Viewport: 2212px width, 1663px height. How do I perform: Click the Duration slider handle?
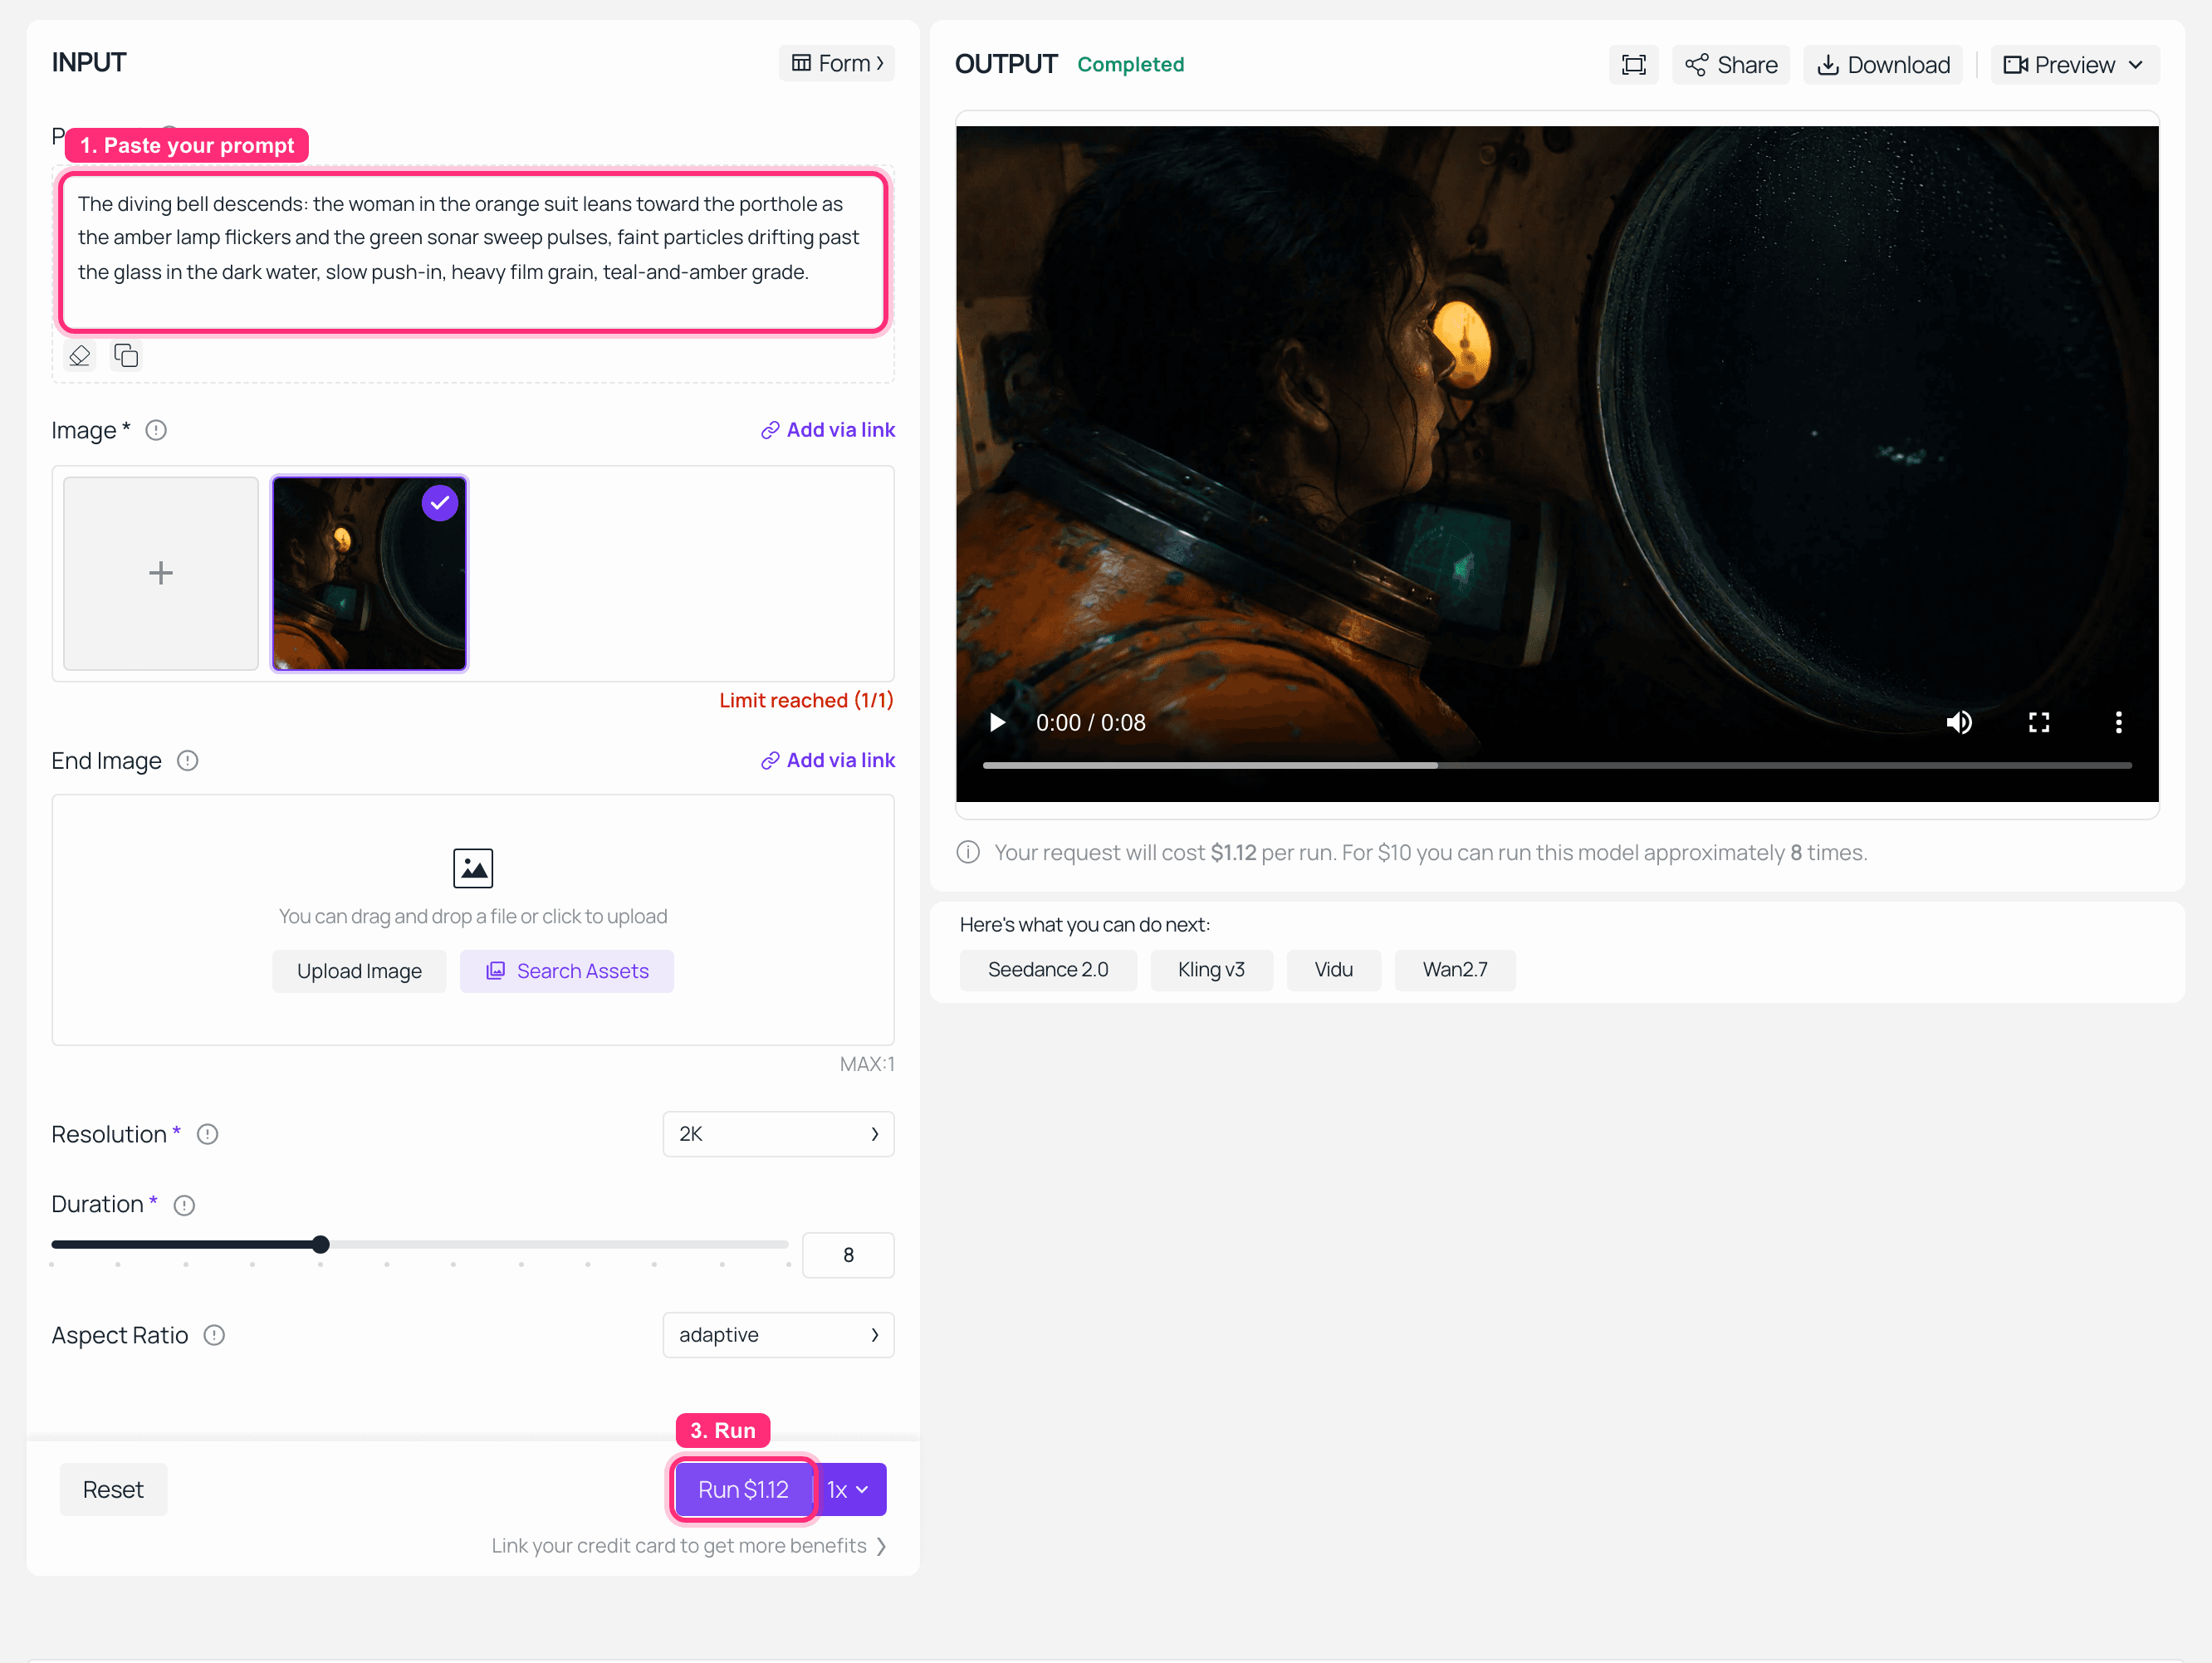click(320, 1245)
